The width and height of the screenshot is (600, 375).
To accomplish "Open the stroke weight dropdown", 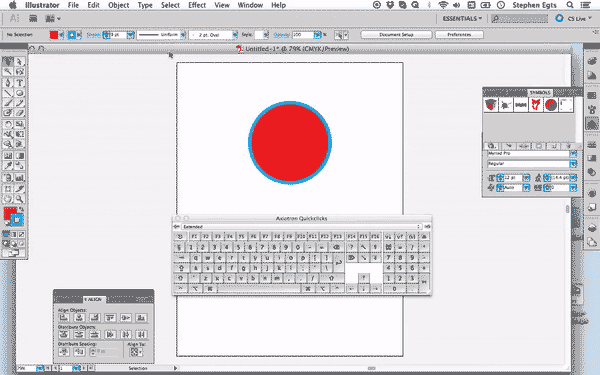I will click(x=130, y=35).
